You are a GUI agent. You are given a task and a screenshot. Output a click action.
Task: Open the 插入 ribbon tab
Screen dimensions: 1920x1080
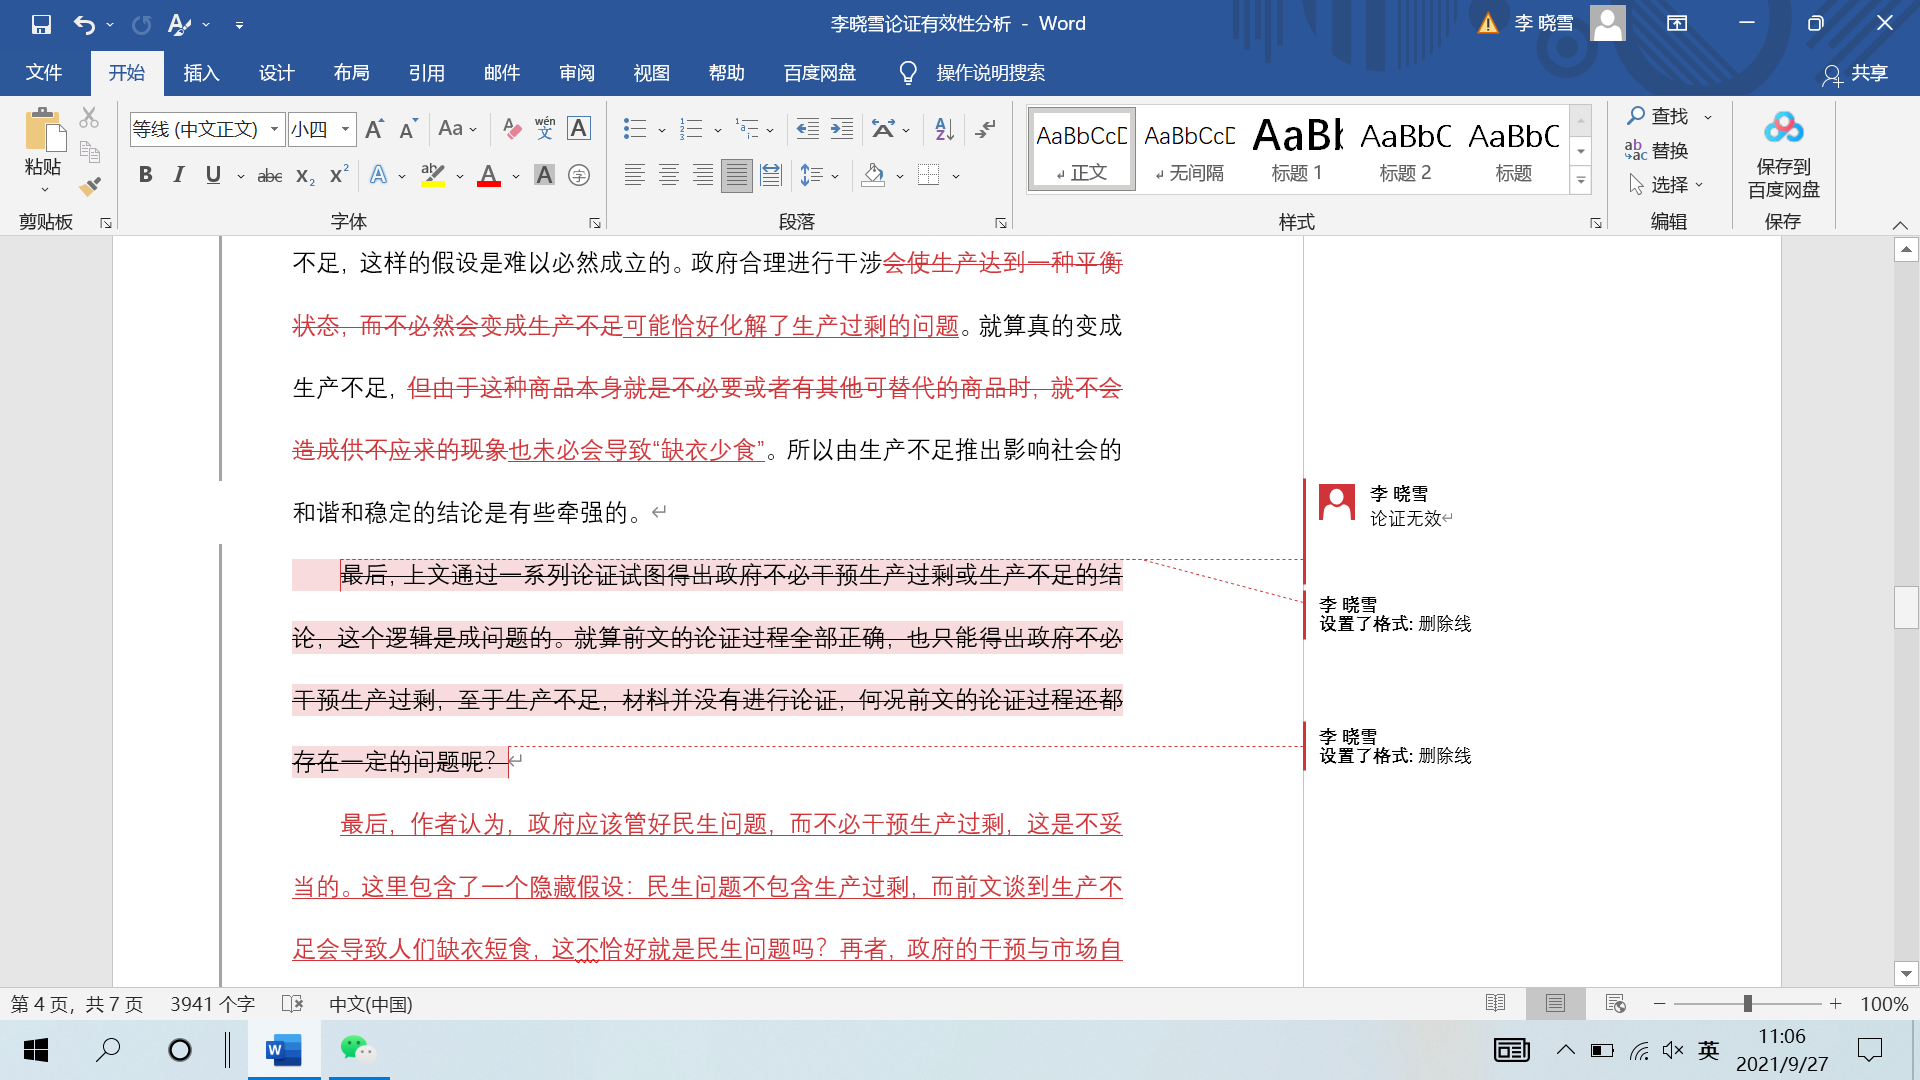click(202, 72)
